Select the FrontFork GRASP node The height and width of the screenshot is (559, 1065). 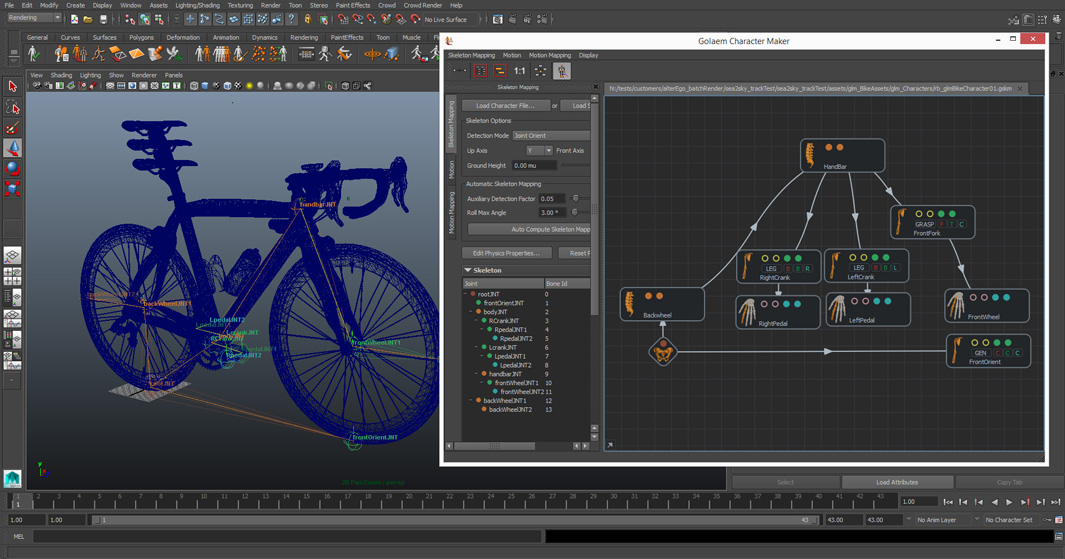(933, 222)
